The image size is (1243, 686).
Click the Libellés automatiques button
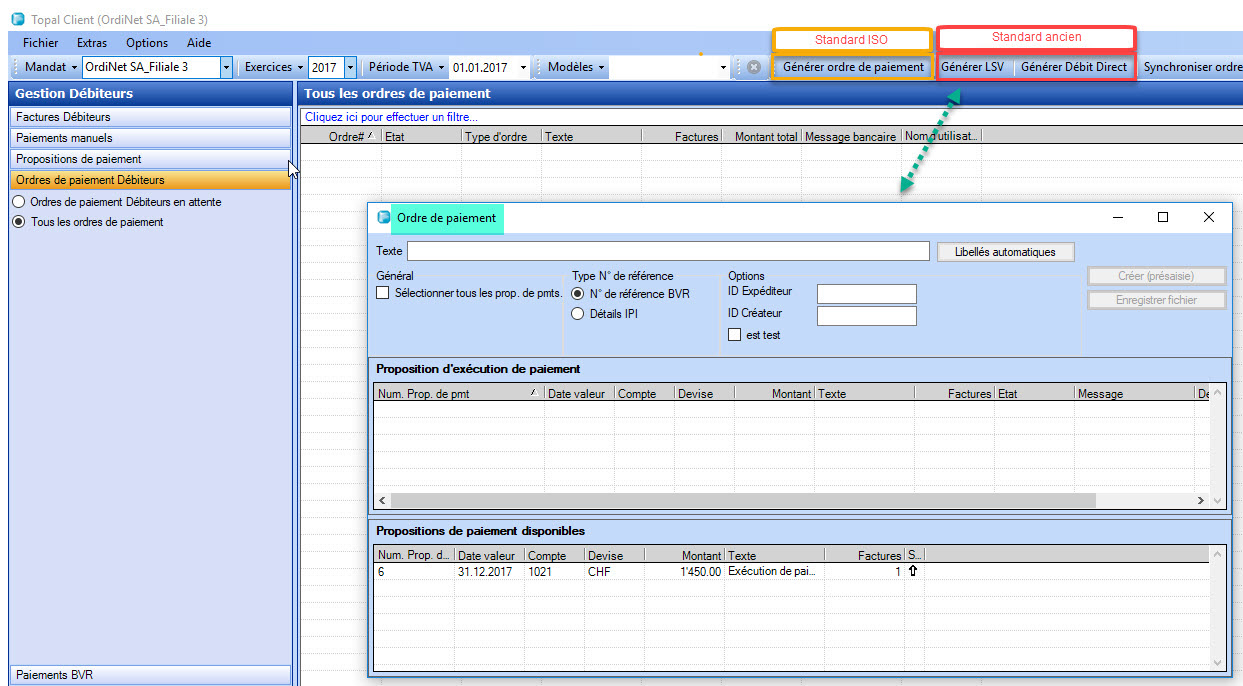click(x=1005, y=251)
